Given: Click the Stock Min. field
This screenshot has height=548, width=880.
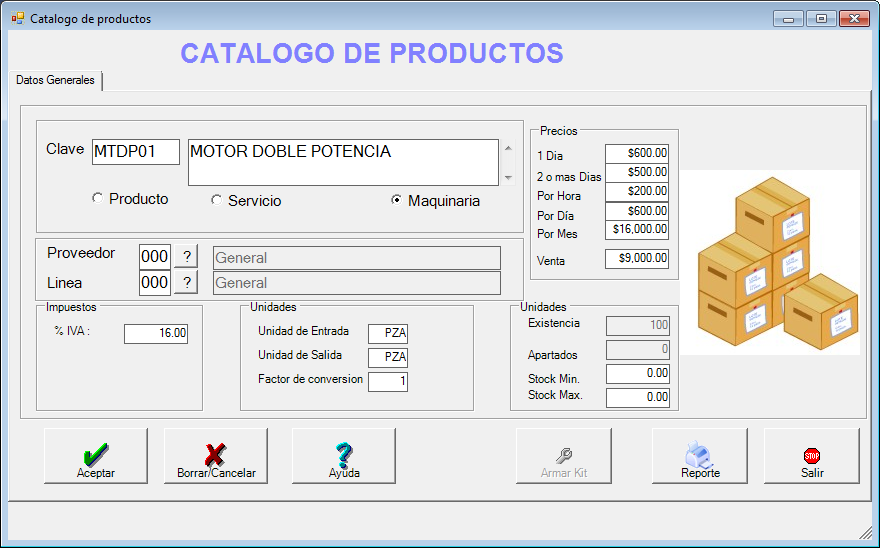Looking at the screenshot, I should coord(638,374).
